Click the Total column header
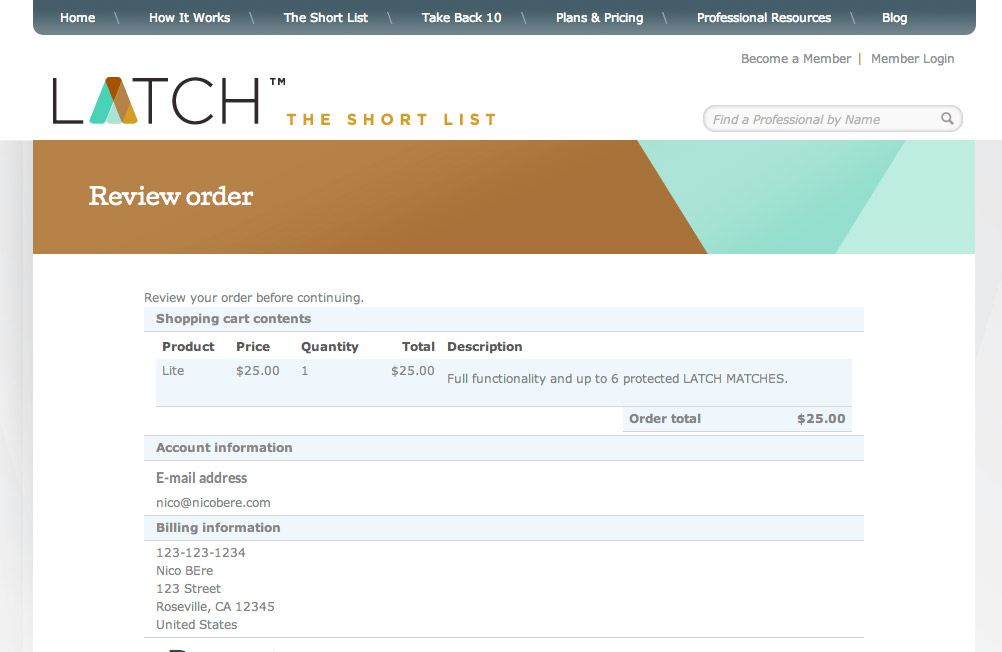Viewport: 1002px width, 652px height. coord(418,346)
